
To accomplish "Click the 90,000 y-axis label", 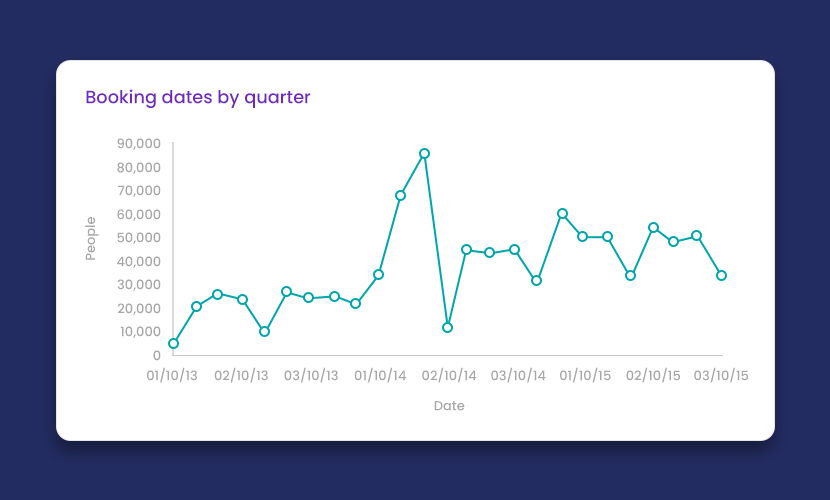I will (x=138, y=143).
